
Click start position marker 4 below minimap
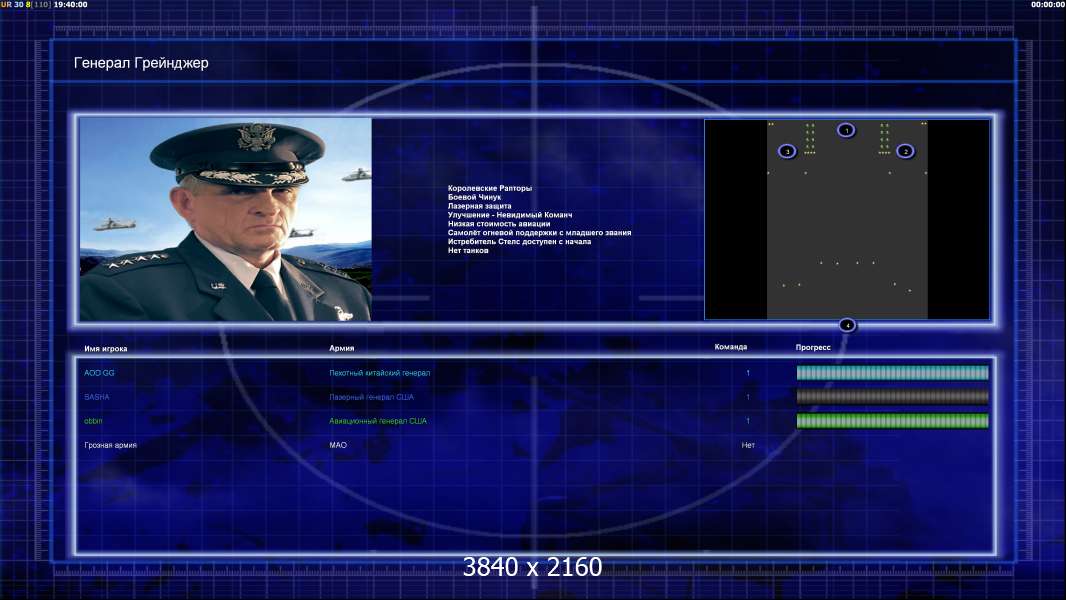(847, 325)
